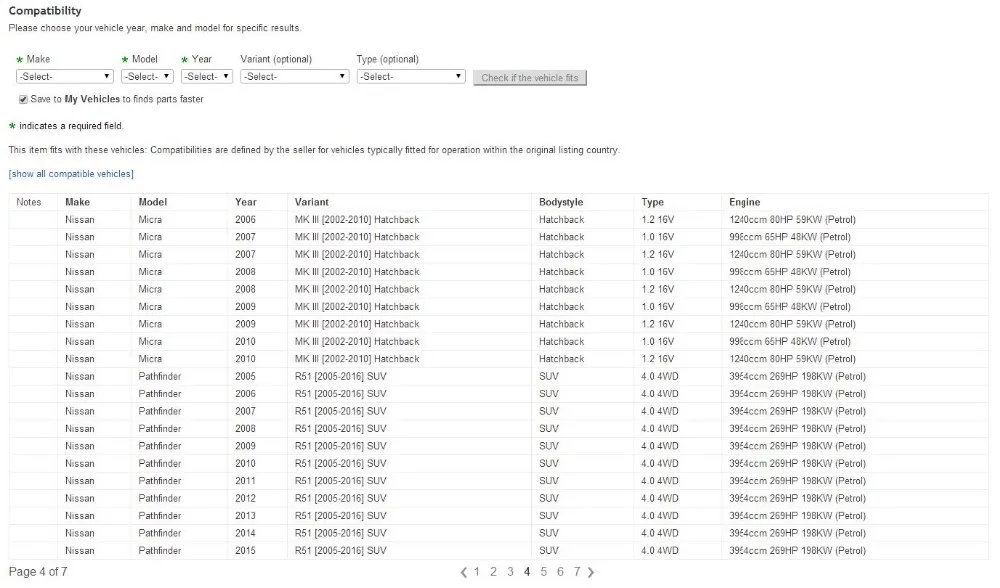
Task: Click the Notes column header
Action: [29, 202]
